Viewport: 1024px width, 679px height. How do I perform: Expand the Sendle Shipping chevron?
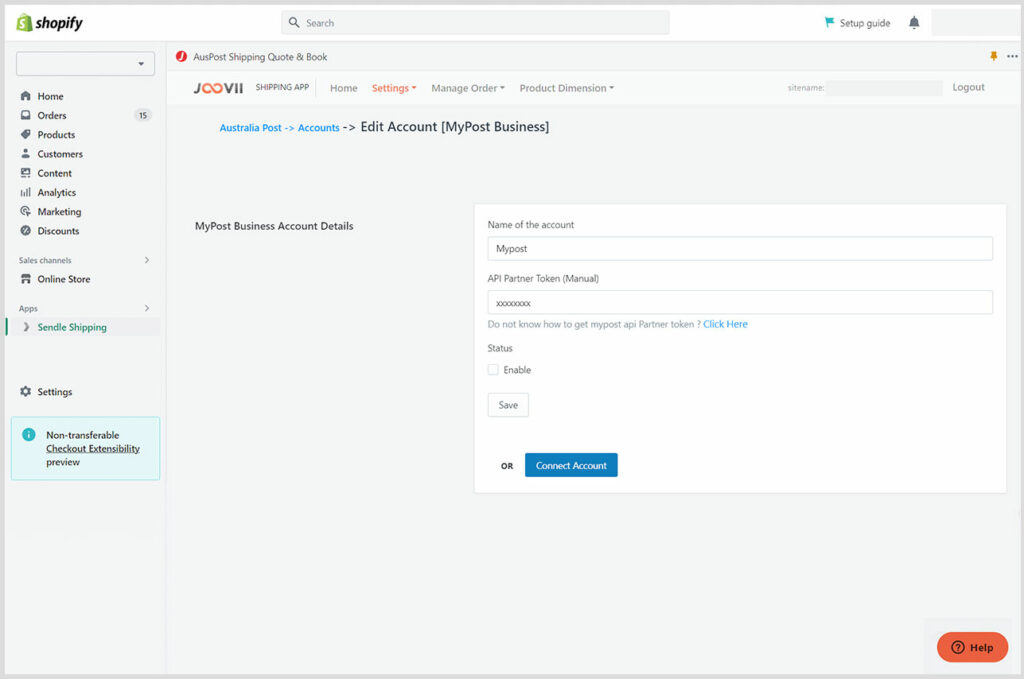pos(26,327)
